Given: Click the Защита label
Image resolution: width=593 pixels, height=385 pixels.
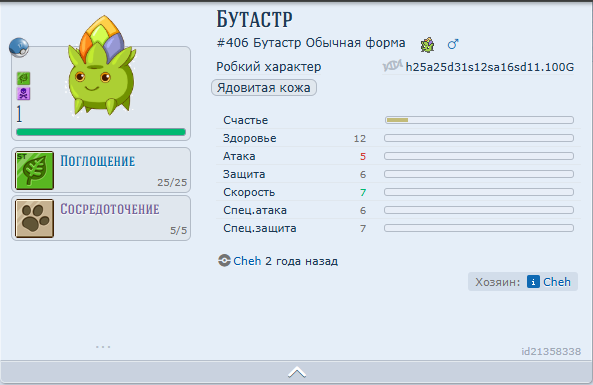Looking at the screenshot, I should click(x=244, y=174).
